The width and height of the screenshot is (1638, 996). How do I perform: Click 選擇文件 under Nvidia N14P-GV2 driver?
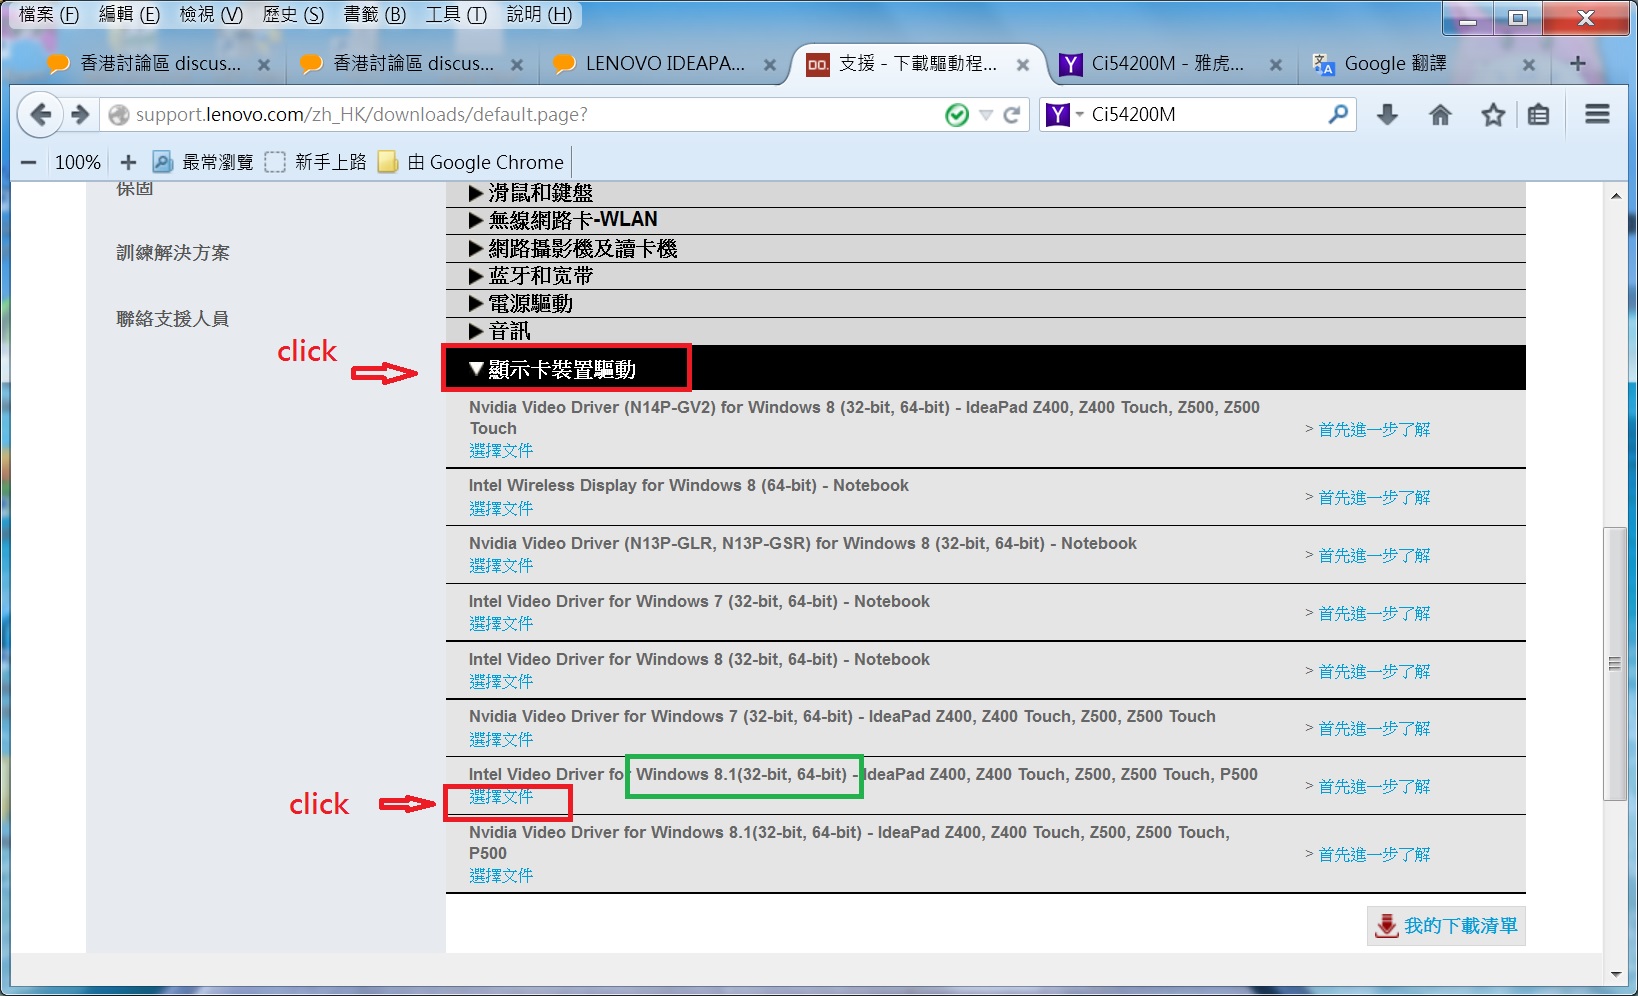[501, 451]
